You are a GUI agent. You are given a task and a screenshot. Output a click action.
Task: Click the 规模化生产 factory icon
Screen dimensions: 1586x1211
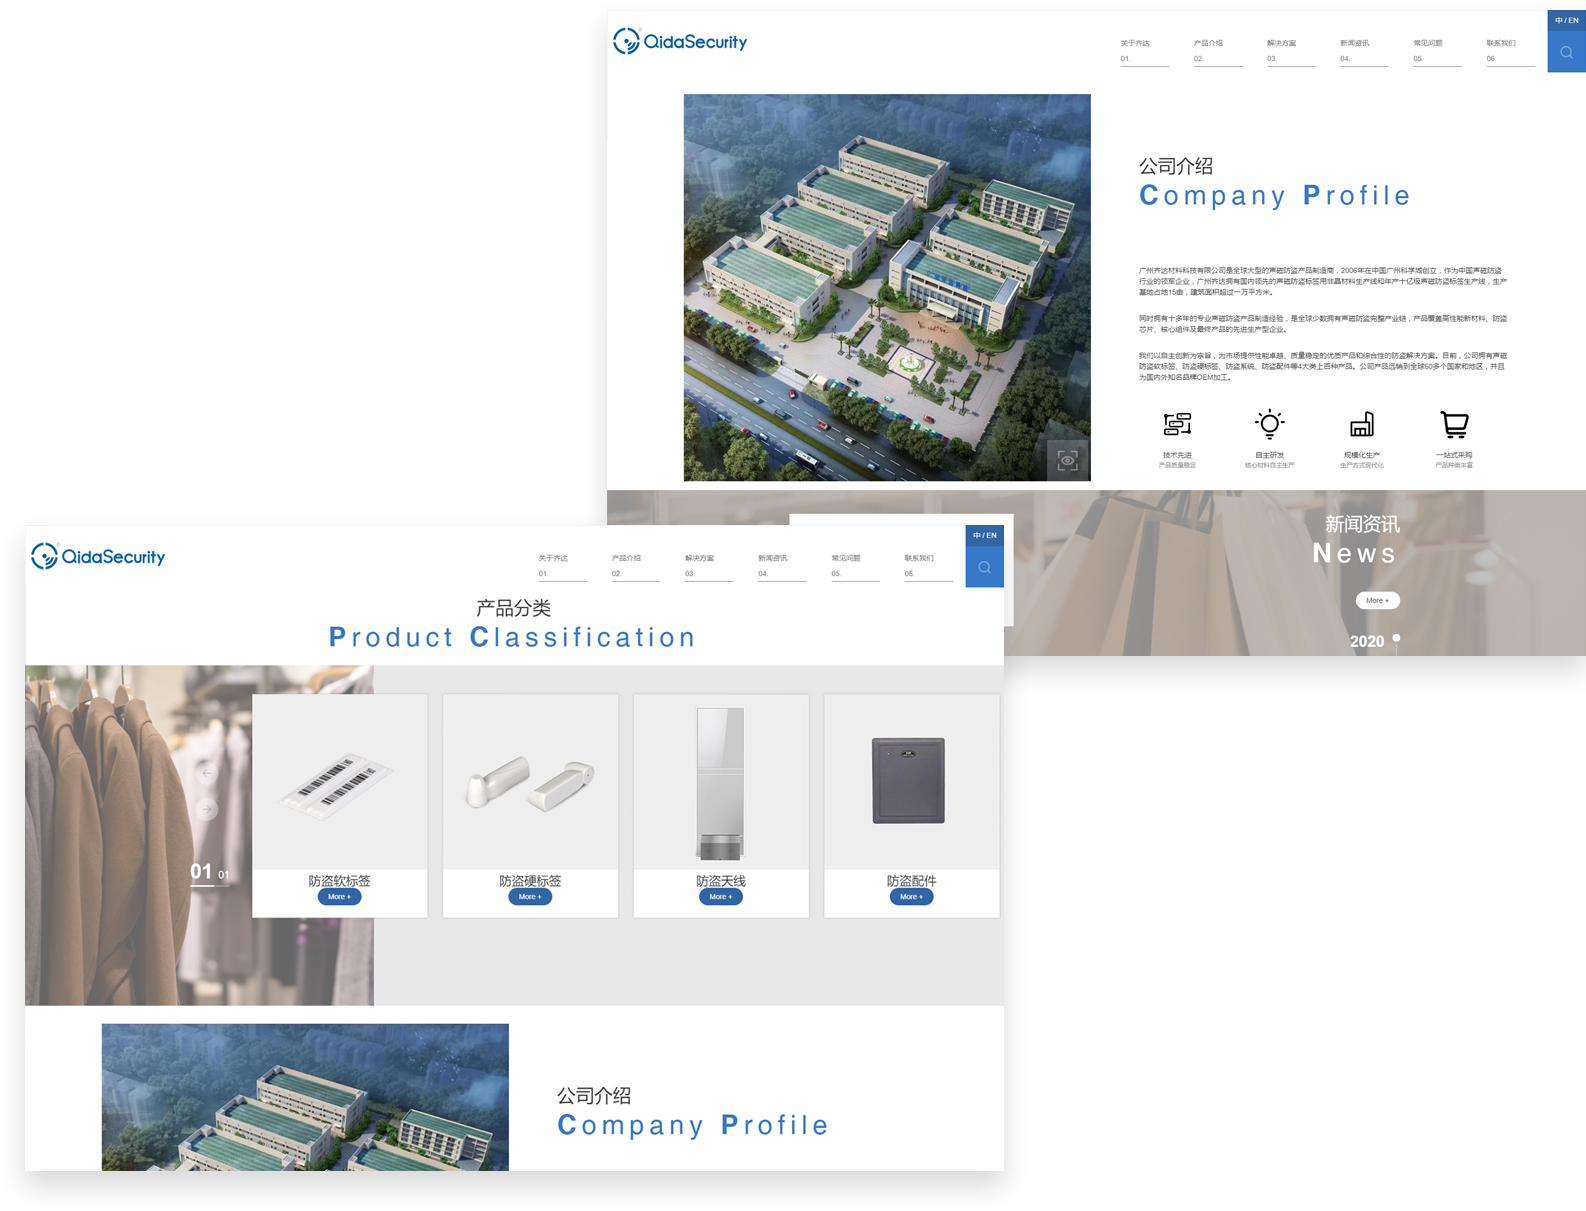pos(1362,424)
